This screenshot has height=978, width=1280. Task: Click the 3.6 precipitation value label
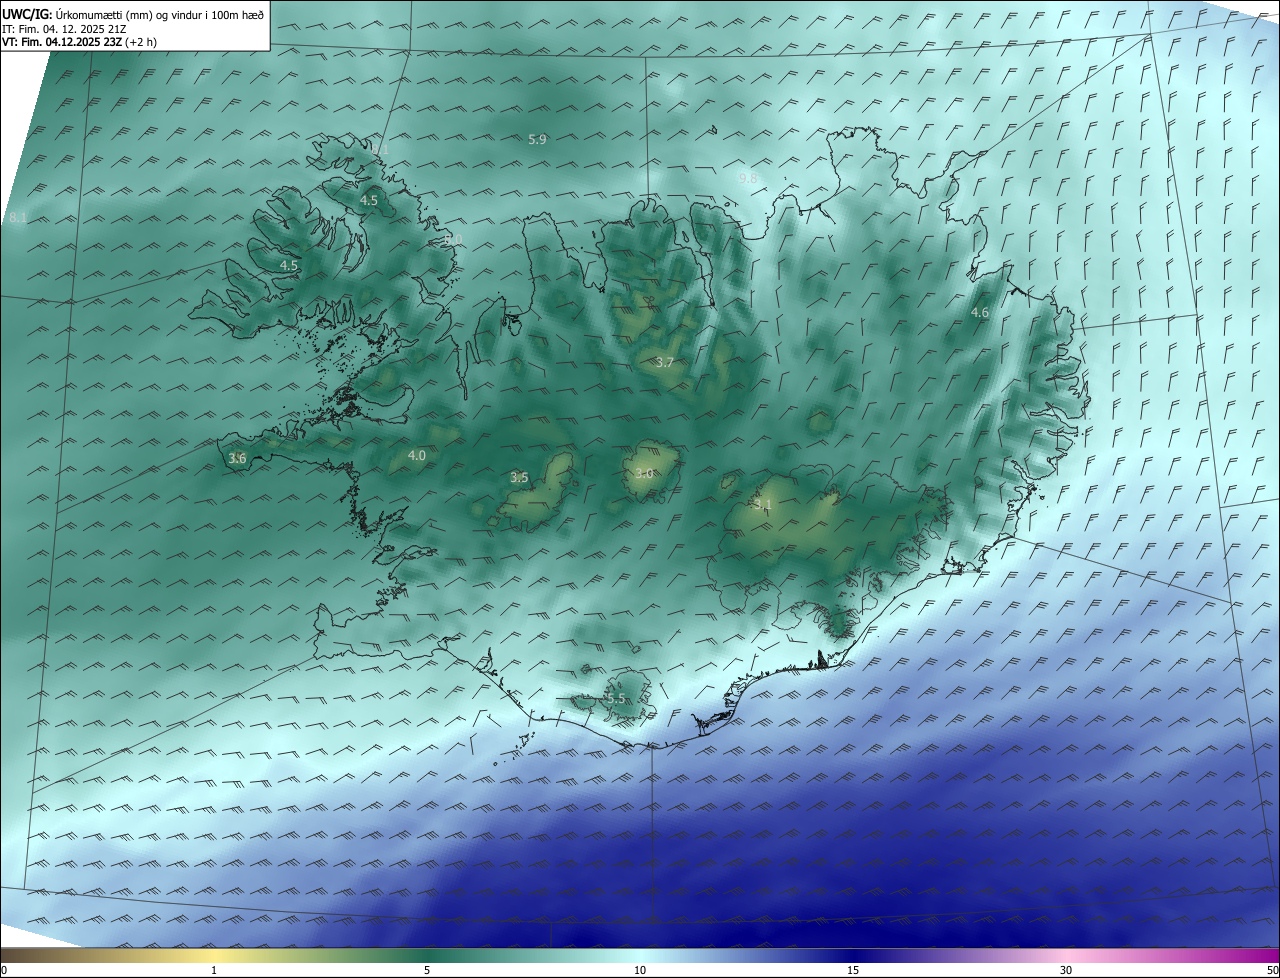237,458
